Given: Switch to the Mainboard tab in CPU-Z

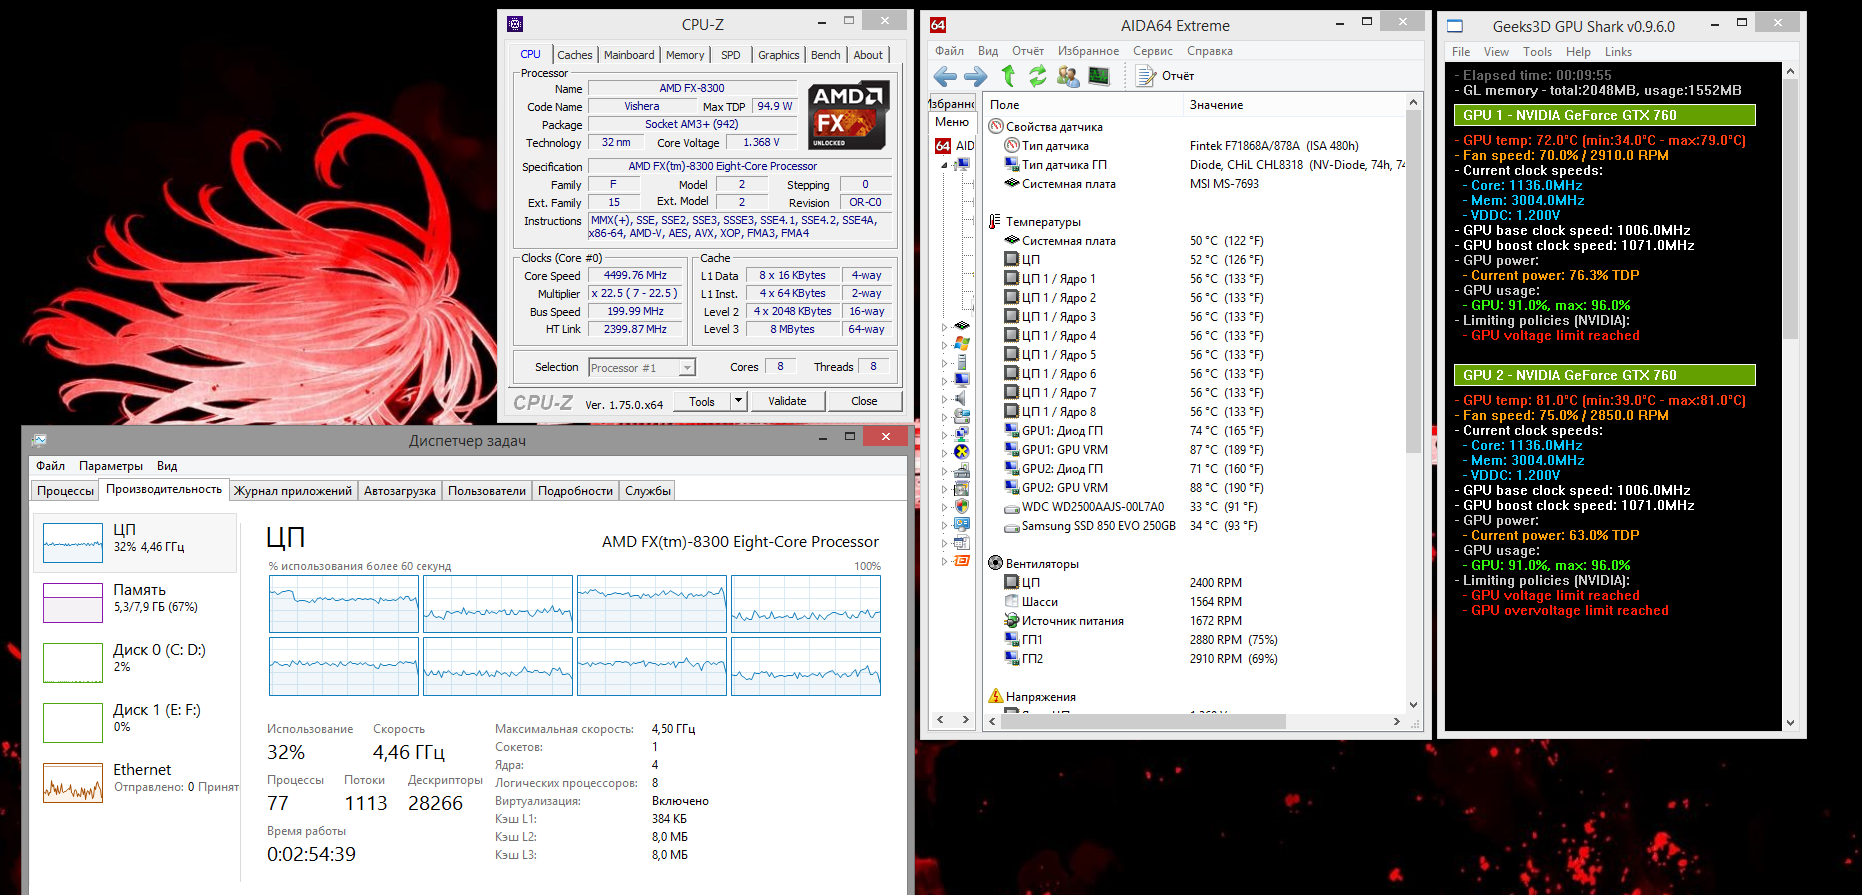Looking at the screenshot, I should 629,55.
